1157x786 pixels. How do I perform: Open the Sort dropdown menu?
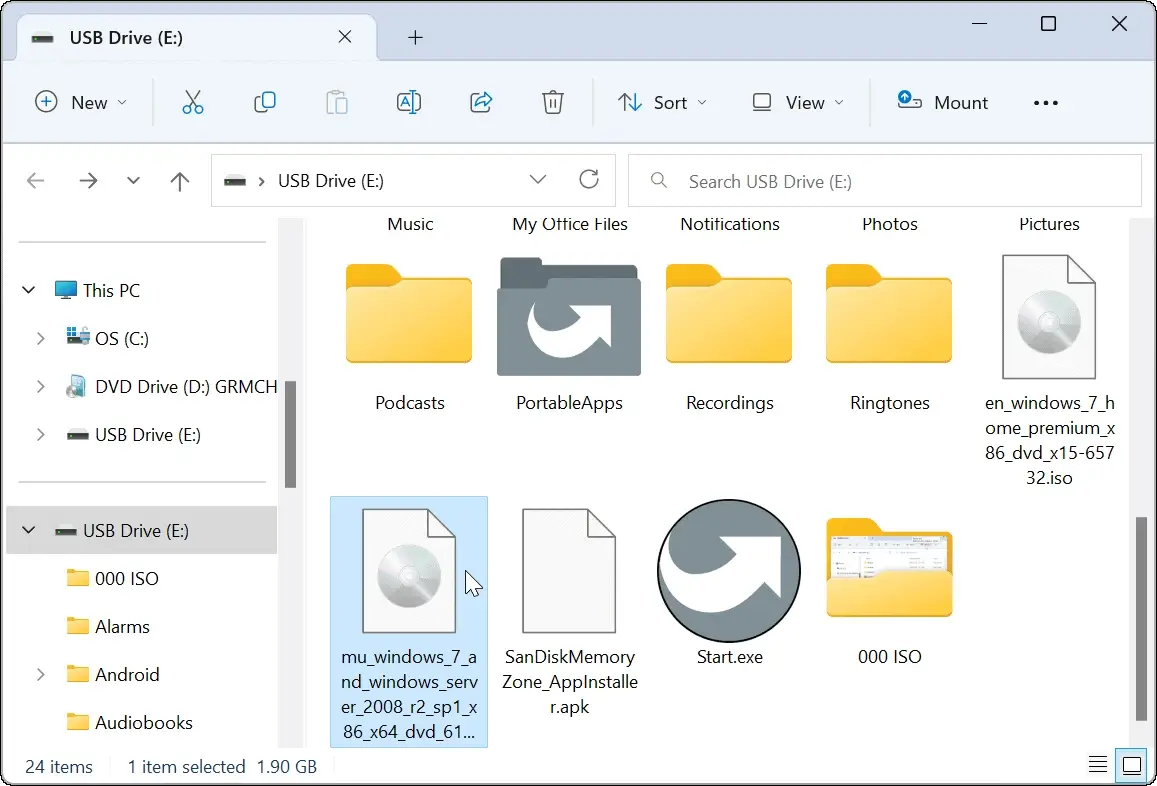663,102
